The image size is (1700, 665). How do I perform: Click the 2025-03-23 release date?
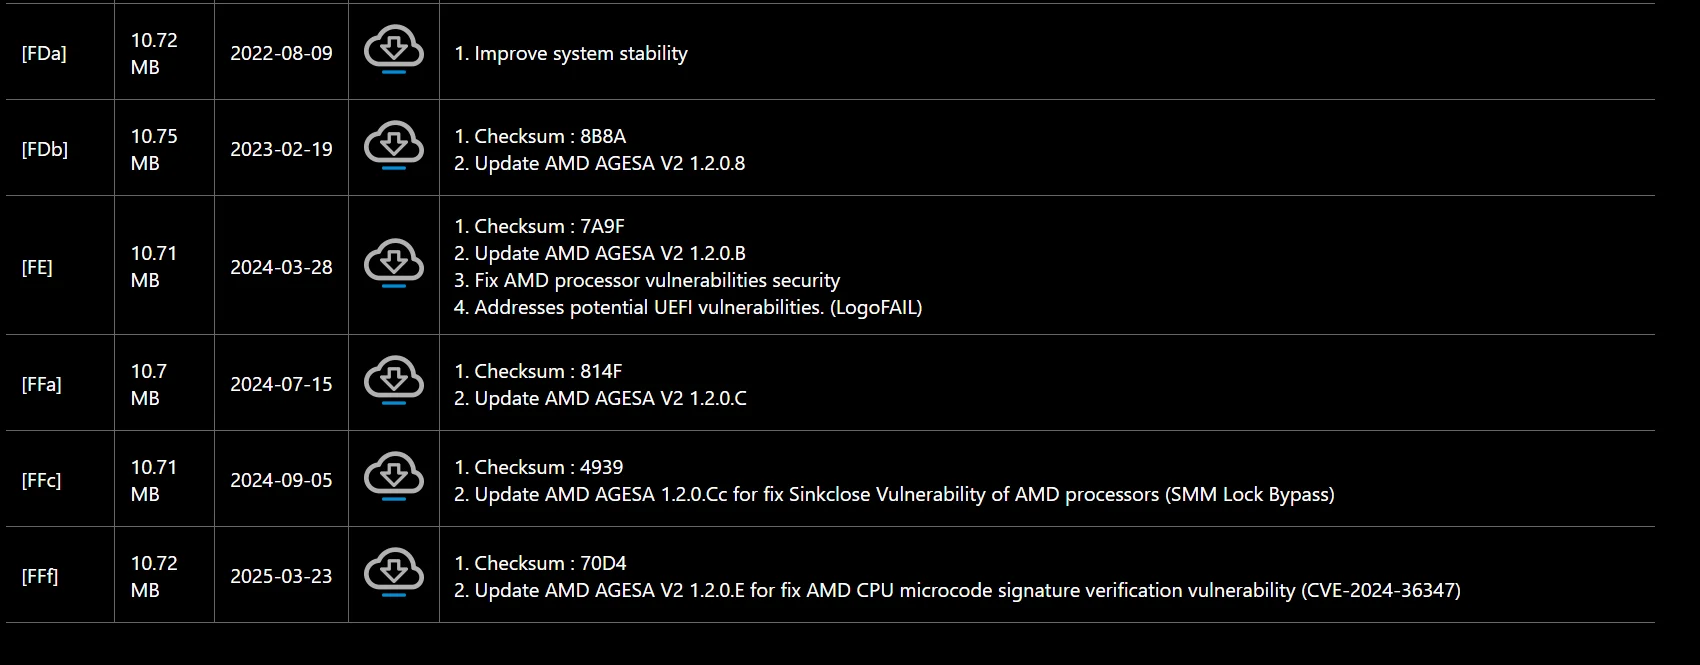pos(281,576)
